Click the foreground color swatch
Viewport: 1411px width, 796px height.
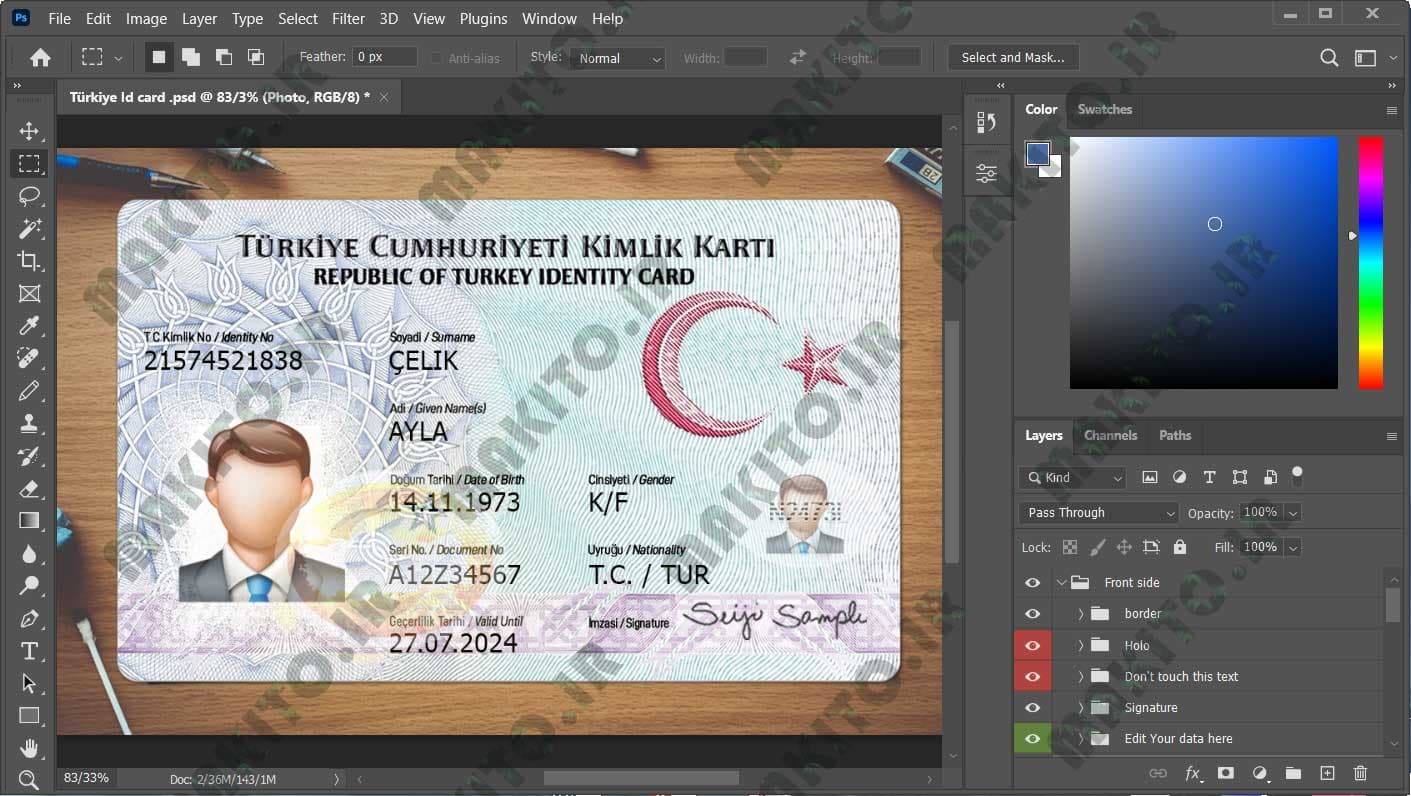[x=1038, y=153]
